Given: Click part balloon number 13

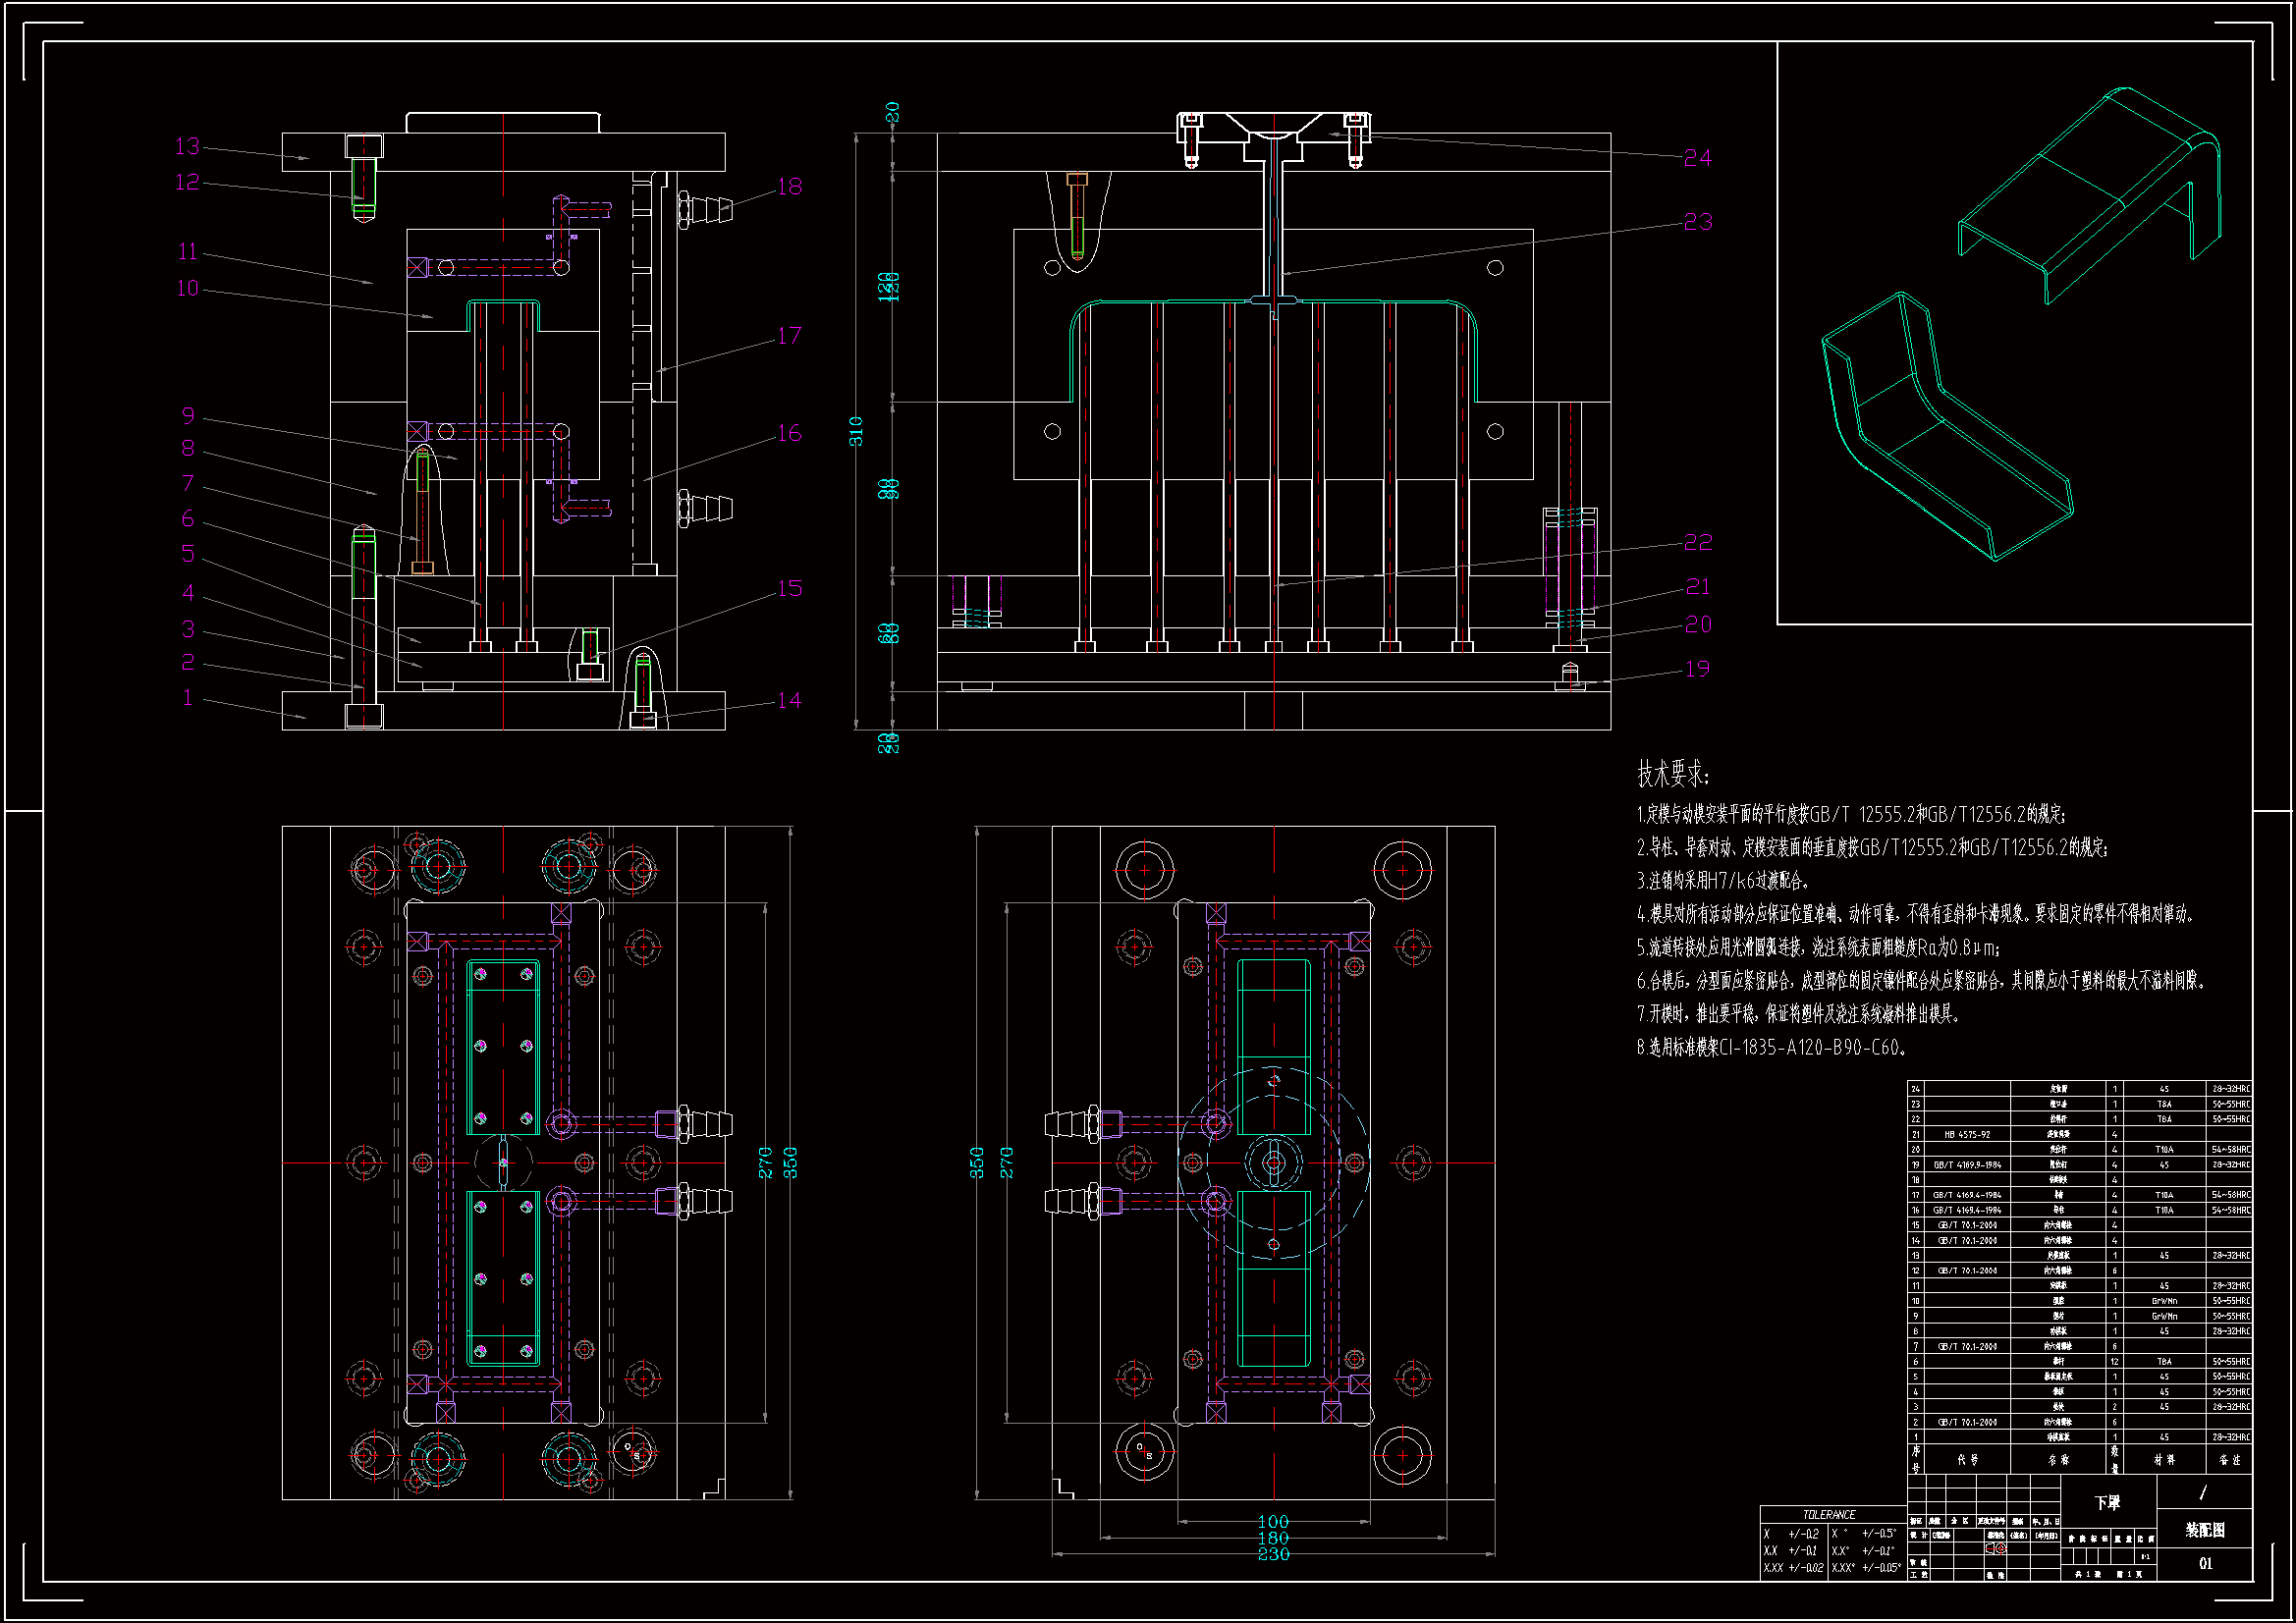Looking at the screenshot, I should (187, 146).
